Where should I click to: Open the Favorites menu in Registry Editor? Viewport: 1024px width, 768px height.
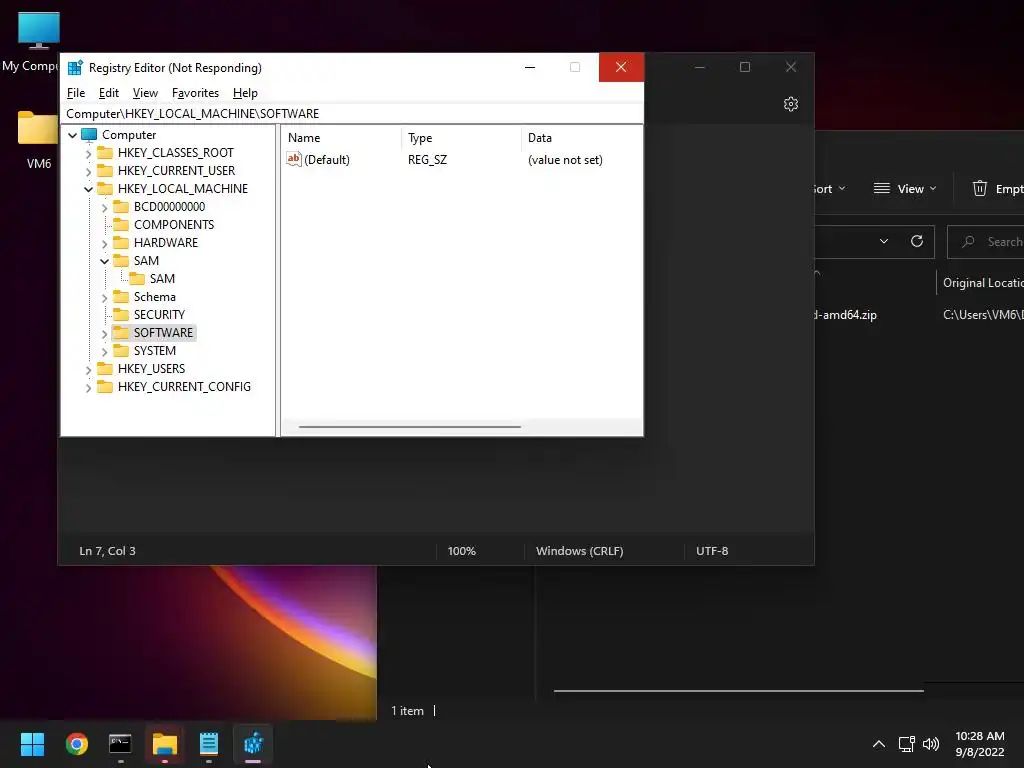click(x=195, y=93)
